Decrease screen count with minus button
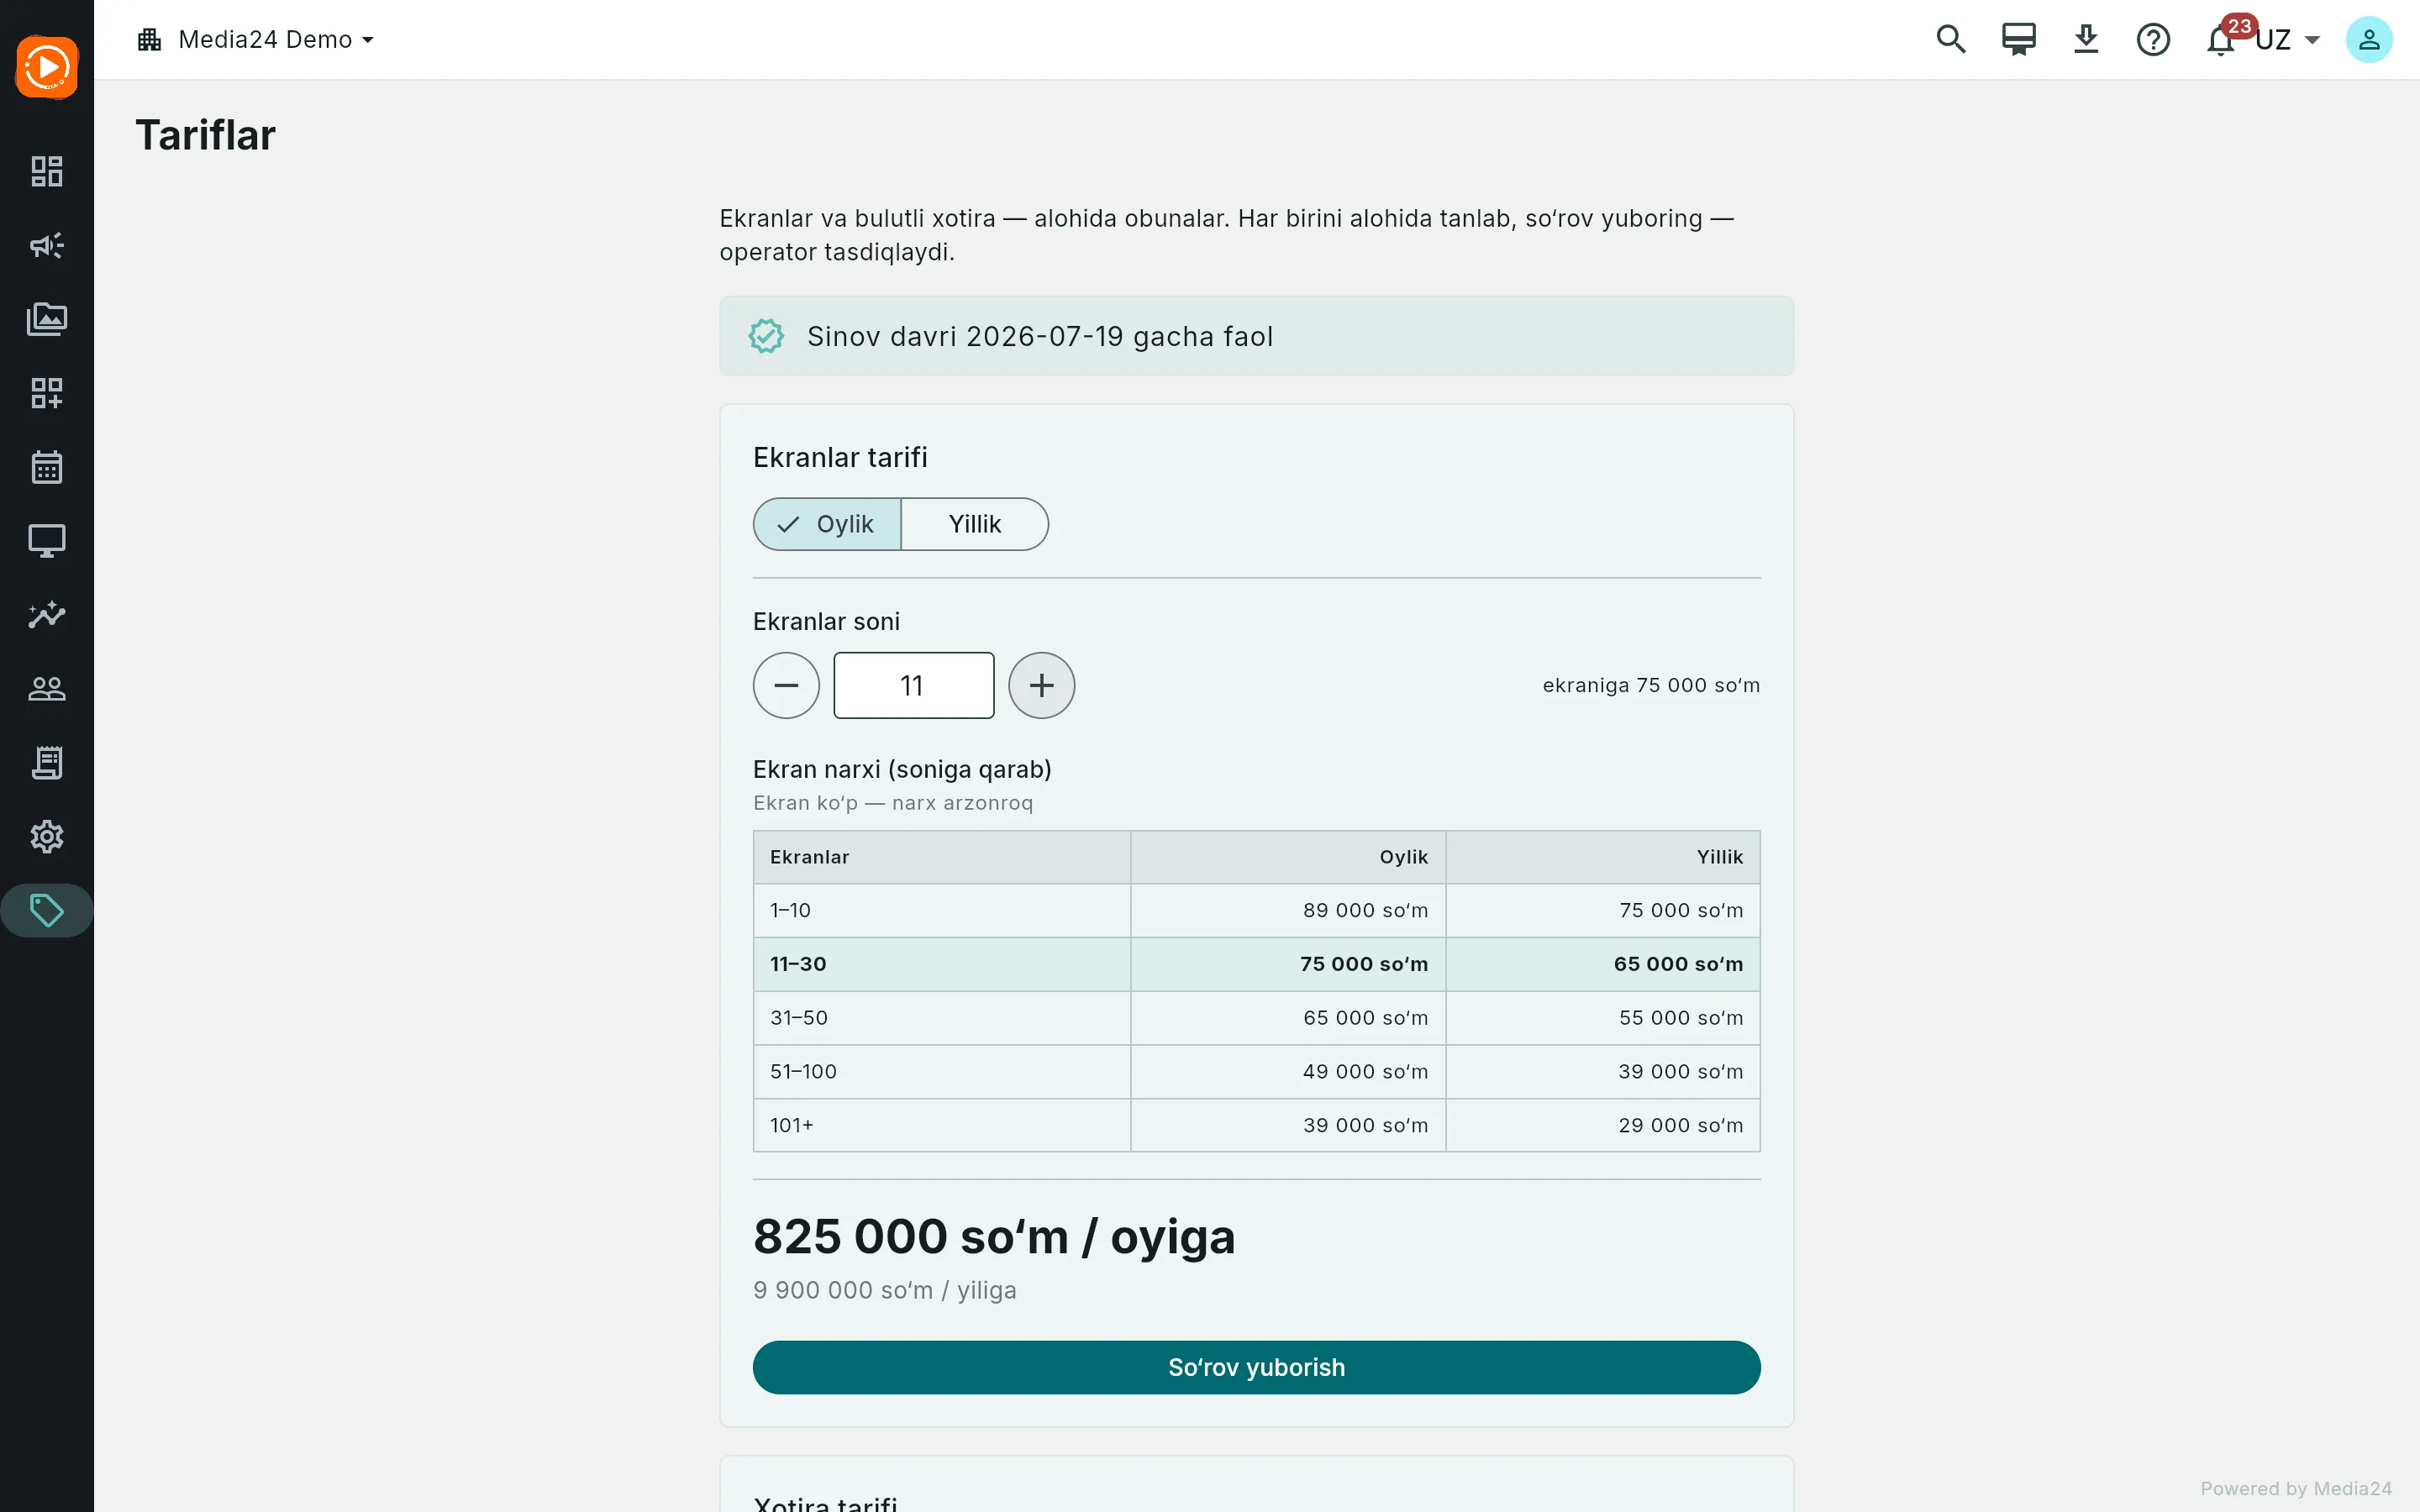 pyautogui.click(x=786, y=685)
